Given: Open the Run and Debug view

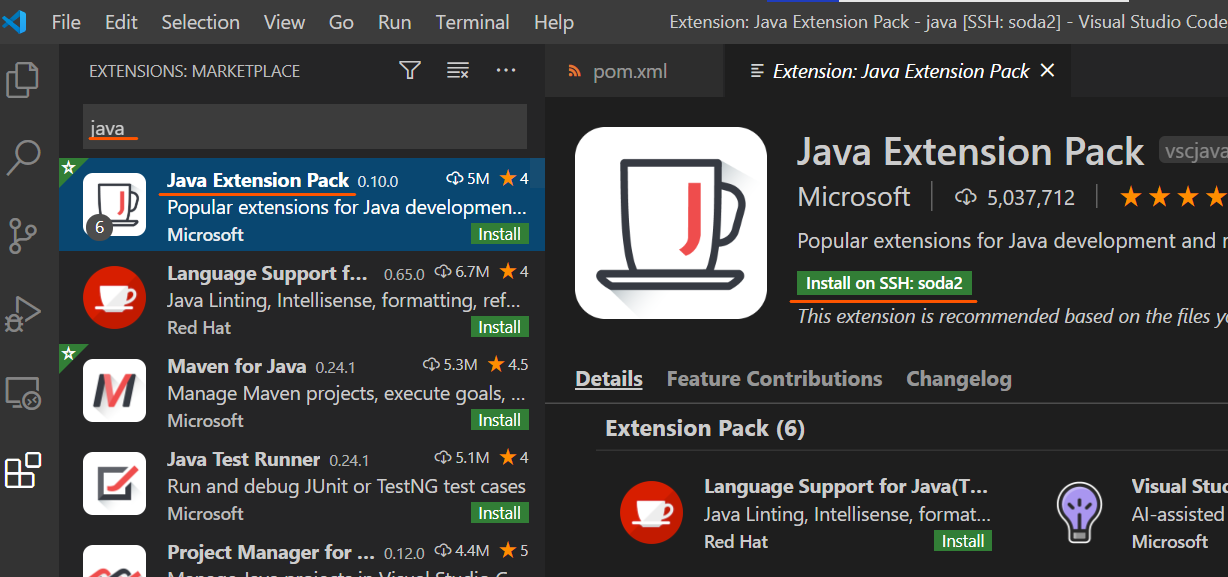Looking at the screenshot, I should [23, 315].
